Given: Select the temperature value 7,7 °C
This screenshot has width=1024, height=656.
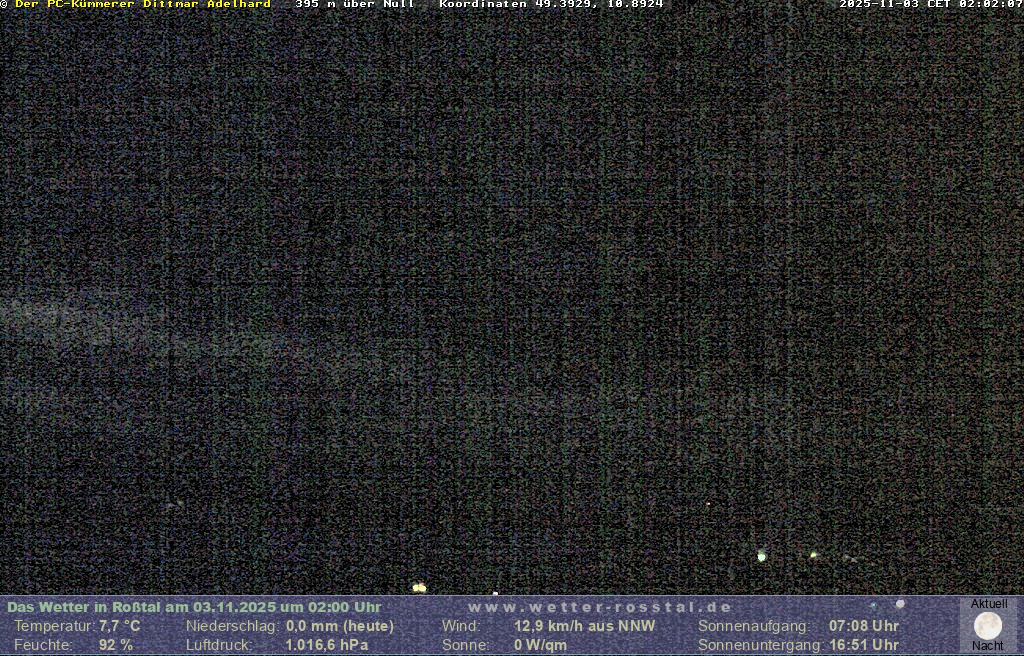Looking at the screenshot, I should (119, 626).
